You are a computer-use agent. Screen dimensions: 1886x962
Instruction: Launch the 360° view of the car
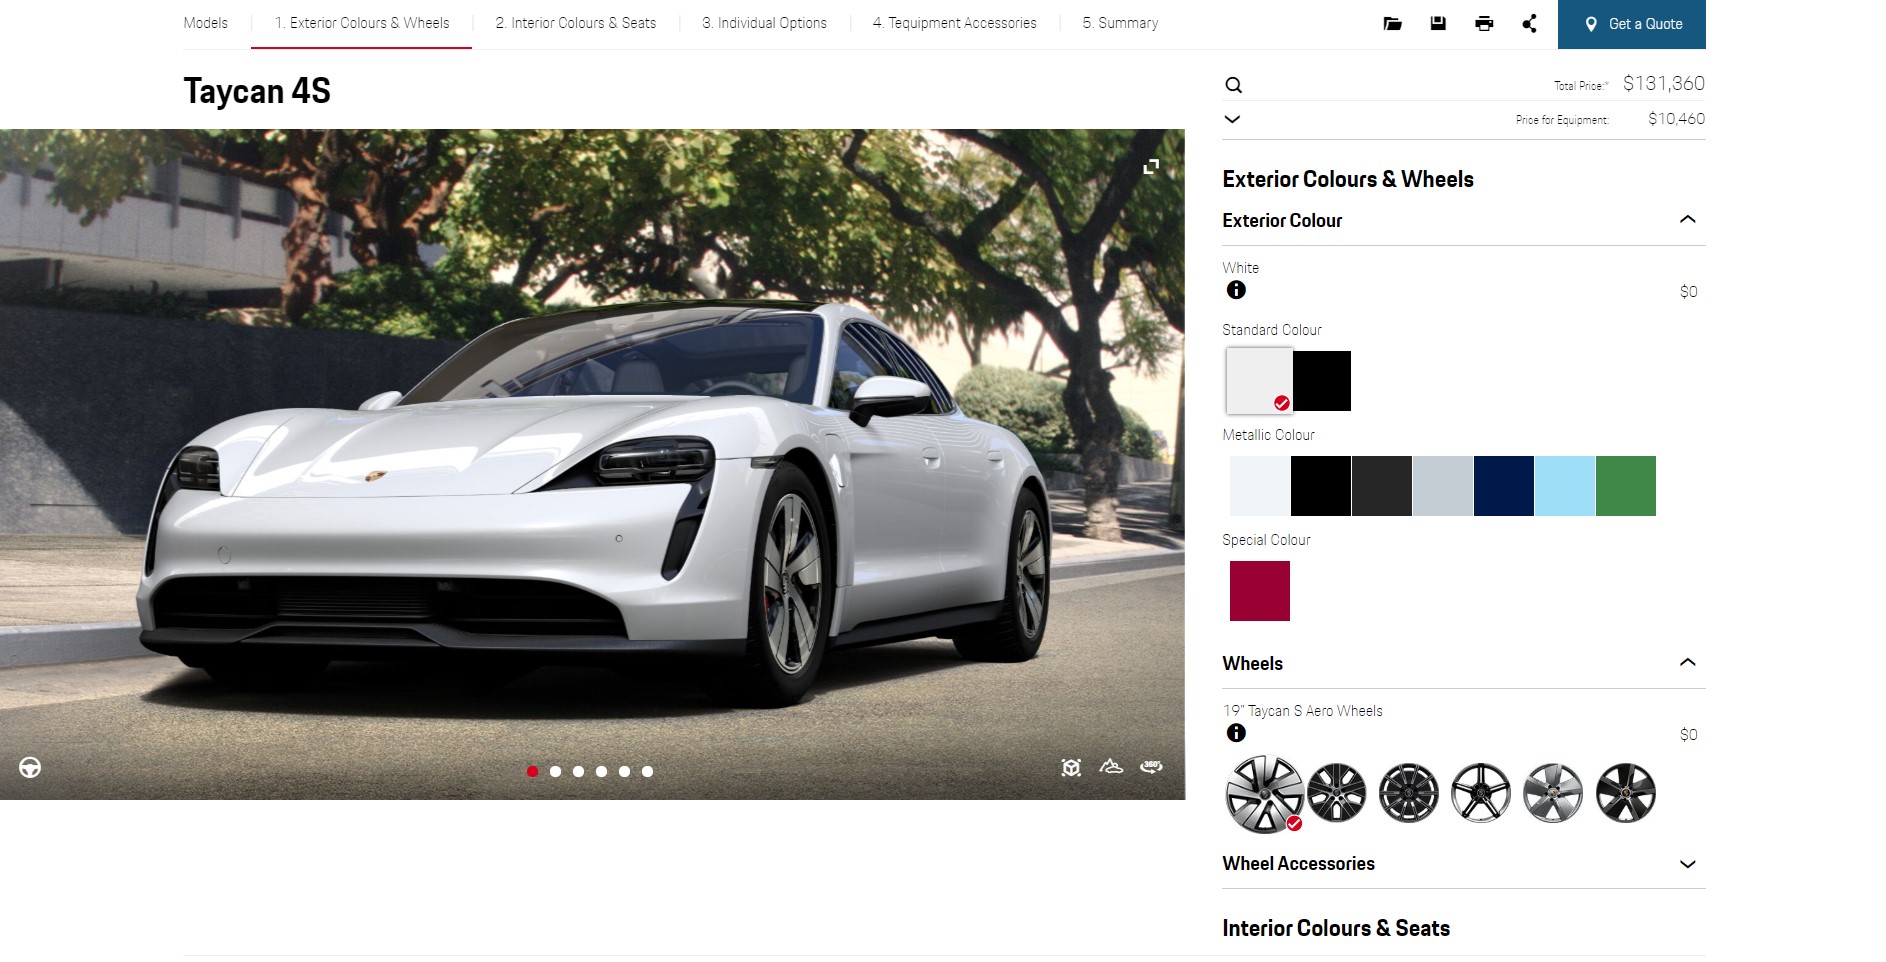click(x=1151, y=767)
